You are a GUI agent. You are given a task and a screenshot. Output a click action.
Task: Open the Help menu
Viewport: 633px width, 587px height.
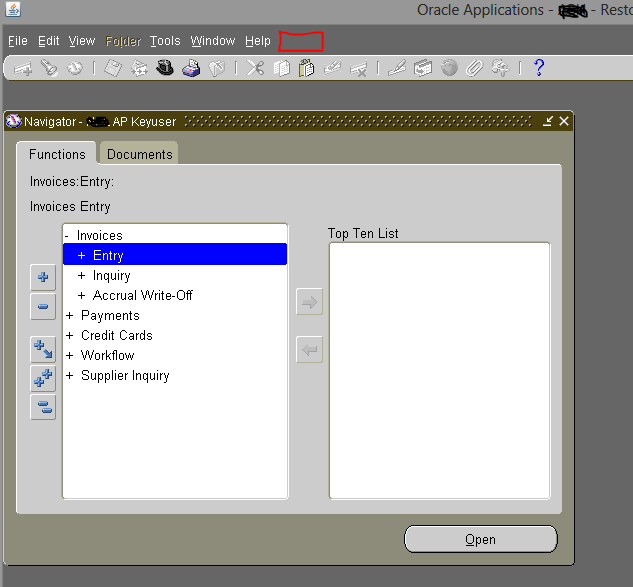pyautogui.click(x=258, y=41)
